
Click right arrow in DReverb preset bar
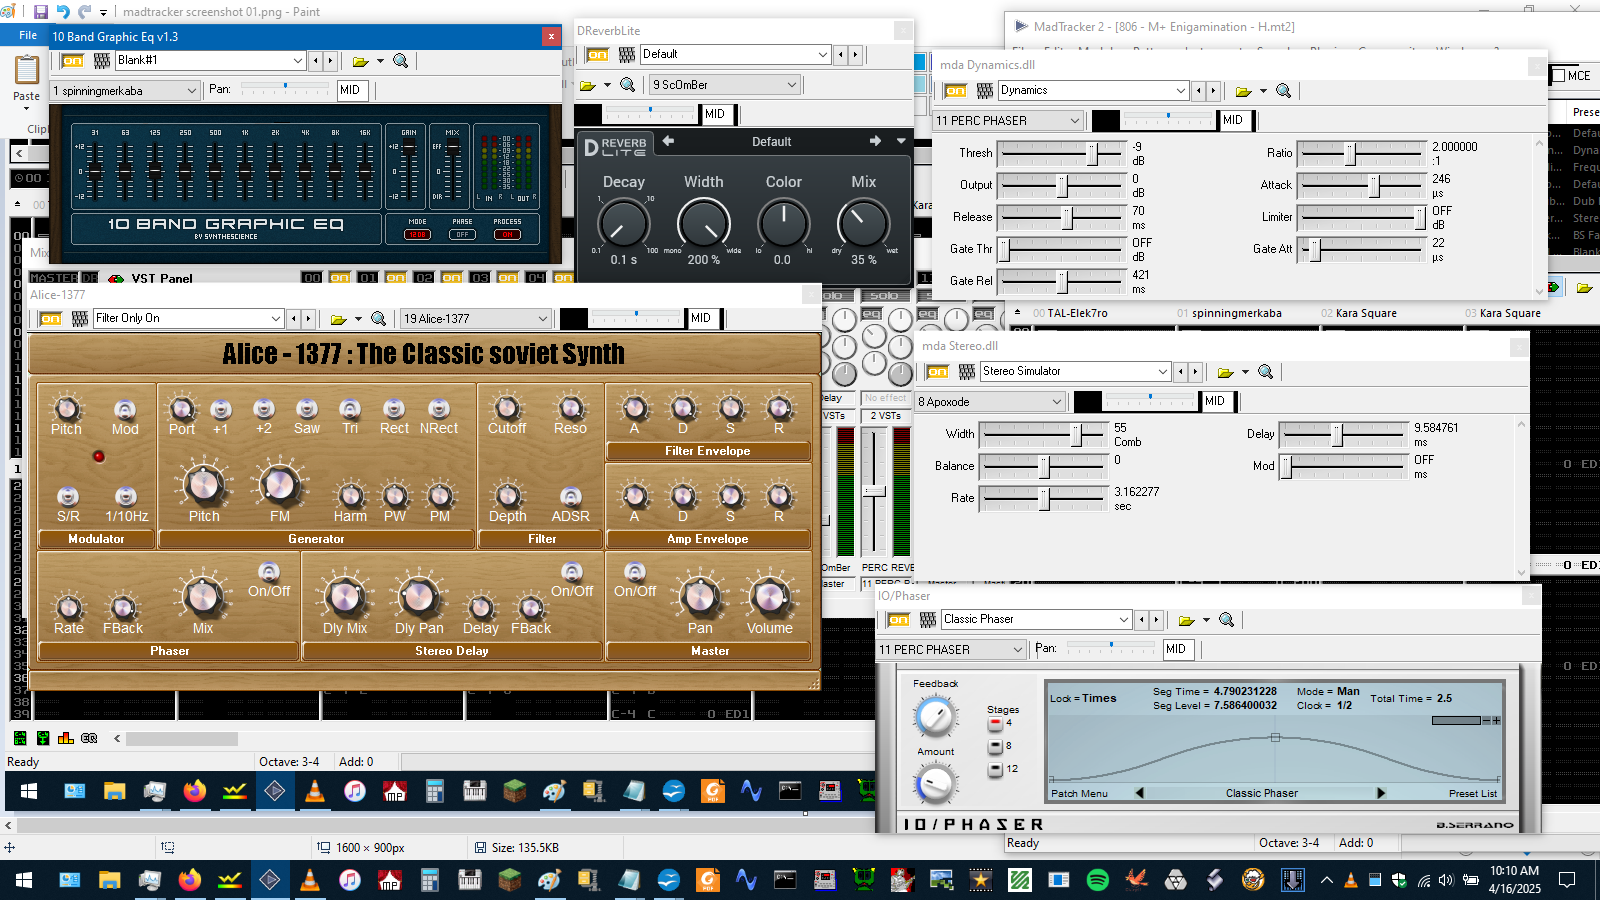coord(875,141)
